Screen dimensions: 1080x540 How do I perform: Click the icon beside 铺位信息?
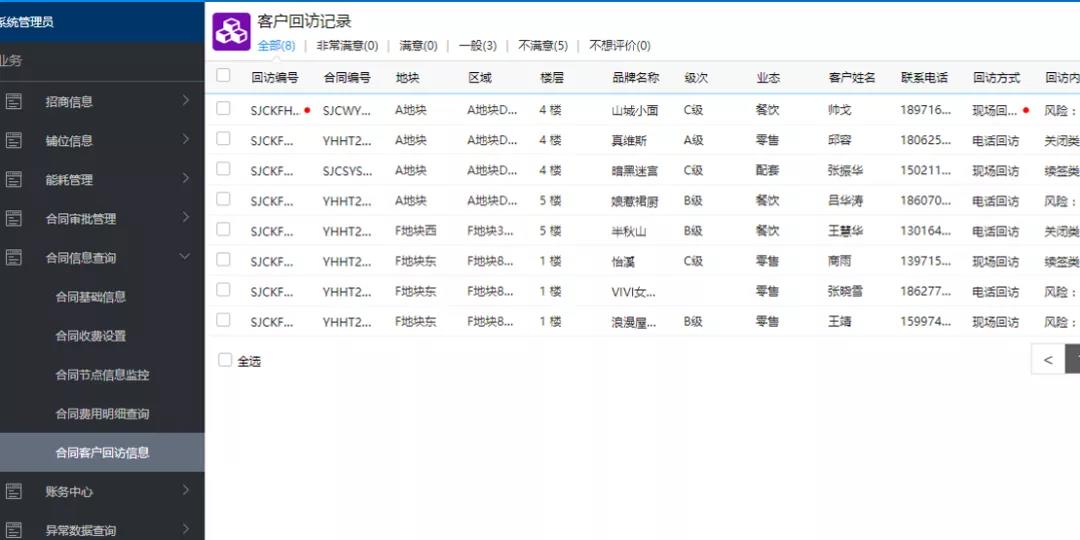13,141
